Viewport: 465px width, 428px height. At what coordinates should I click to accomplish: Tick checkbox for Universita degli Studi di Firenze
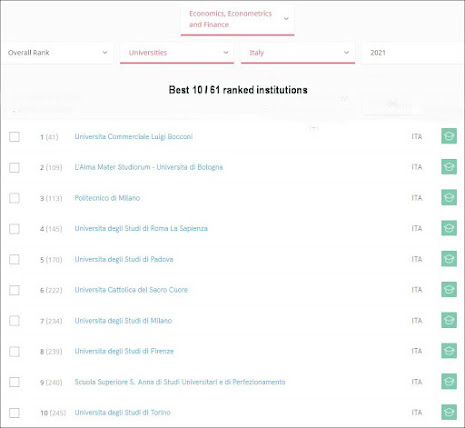click(14, 351)
